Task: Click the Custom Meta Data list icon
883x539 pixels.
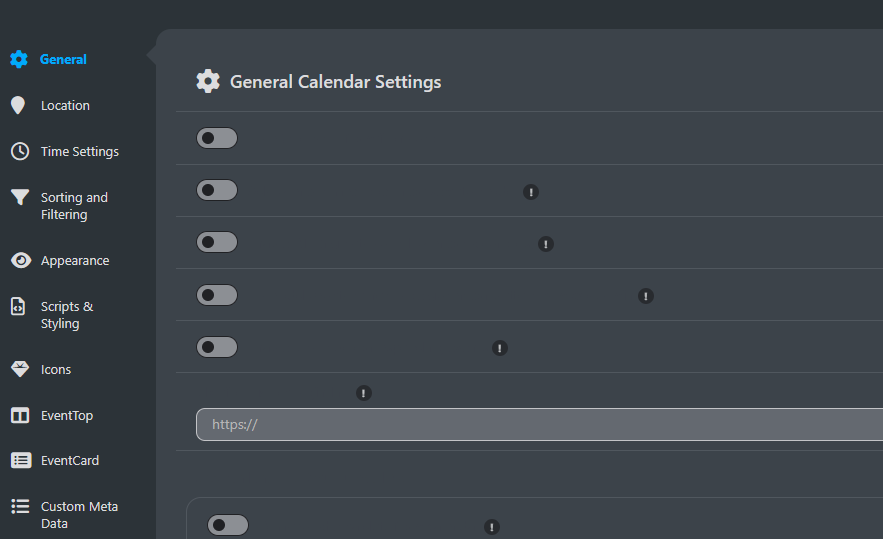Action: click(x=20, y=506)
